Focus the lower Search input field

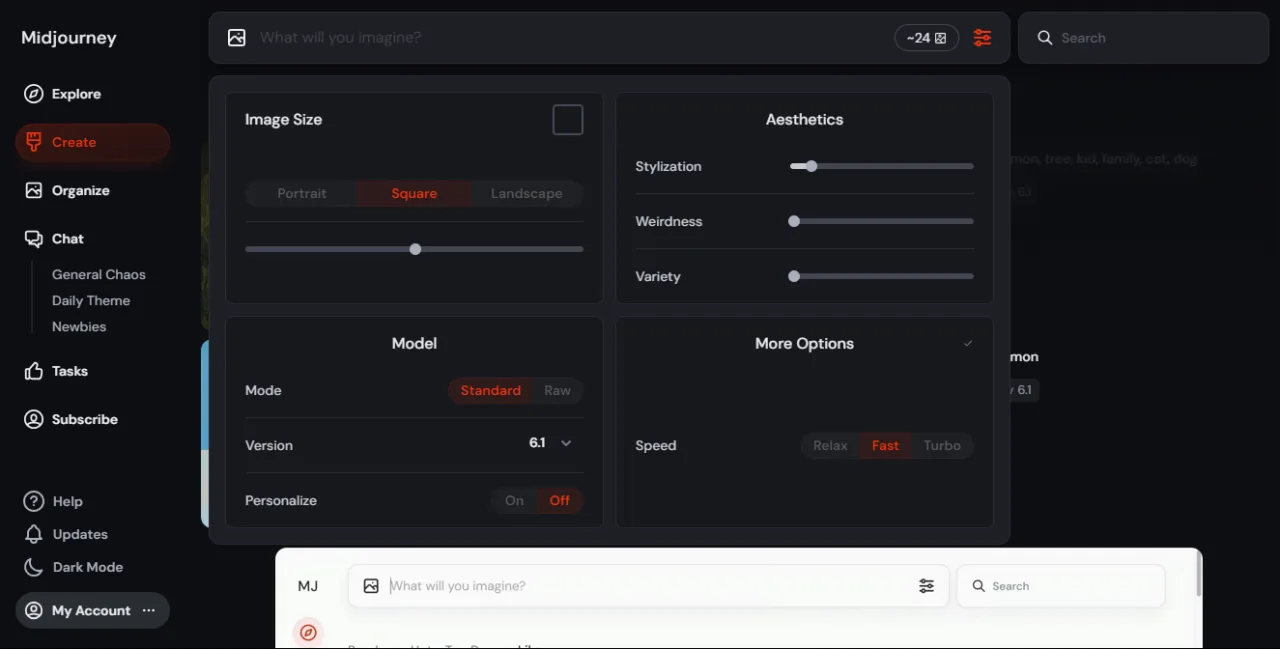[1061, 586]
